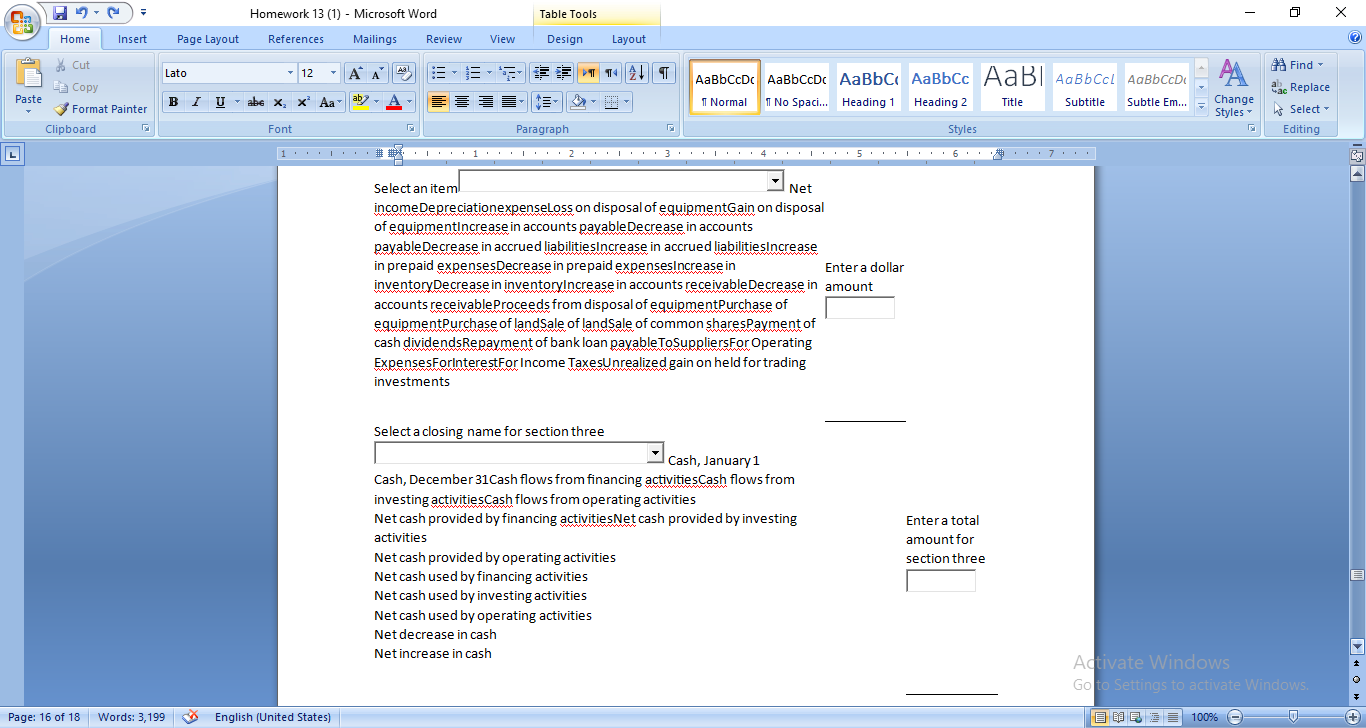Center align the paragraph
The height and width of the screenshot is (728, 1366).
point(461,102)
